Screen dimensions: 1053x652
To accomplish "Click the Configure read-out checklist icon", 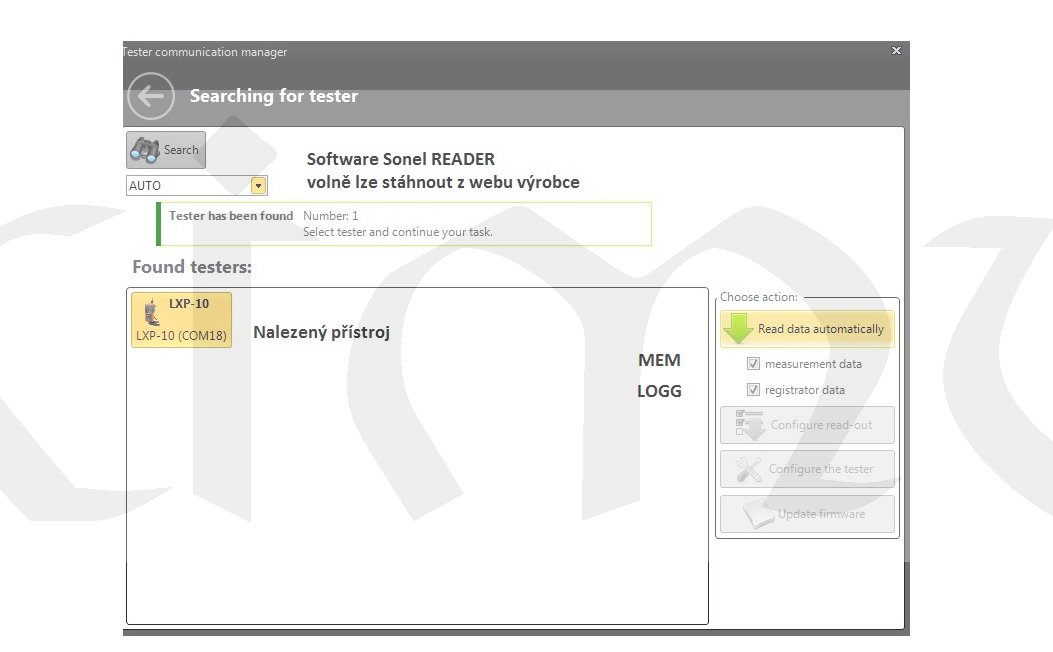I will coord(749,425).
